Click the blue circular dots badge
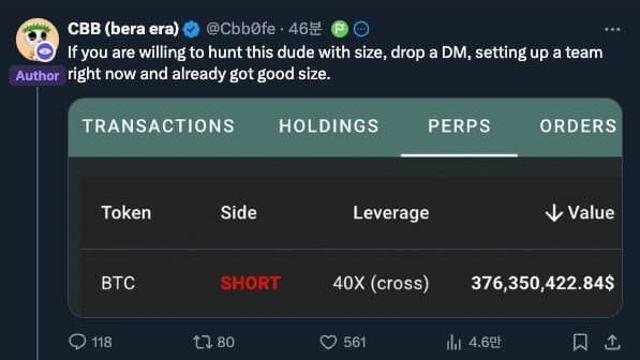 click(361, 29)
